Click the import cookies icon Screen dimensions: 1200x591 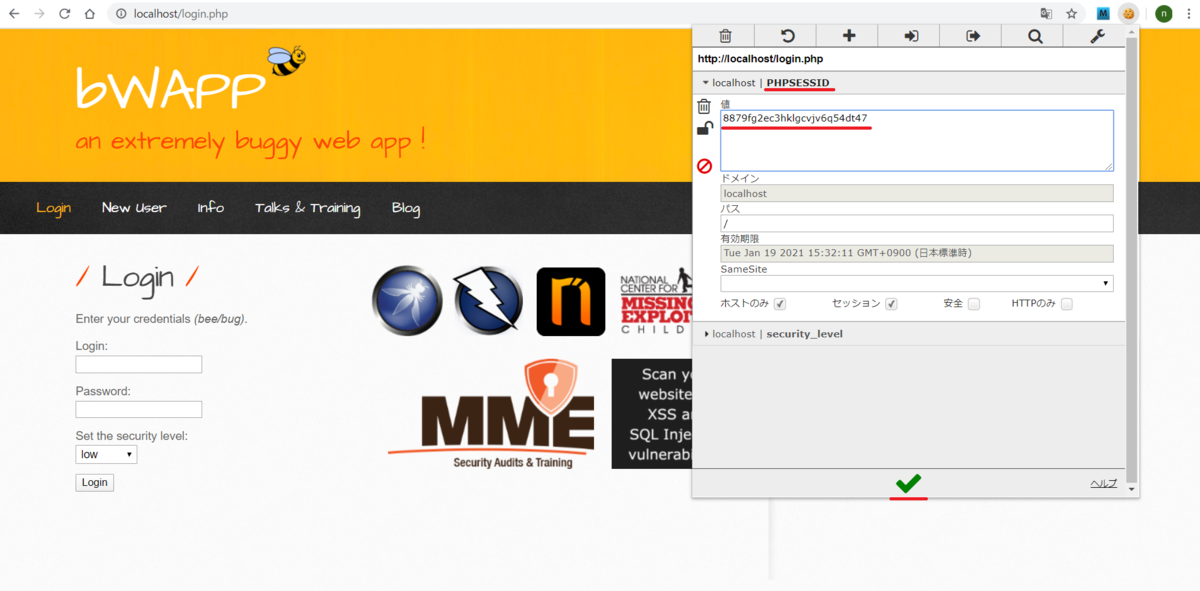point(911,36)
